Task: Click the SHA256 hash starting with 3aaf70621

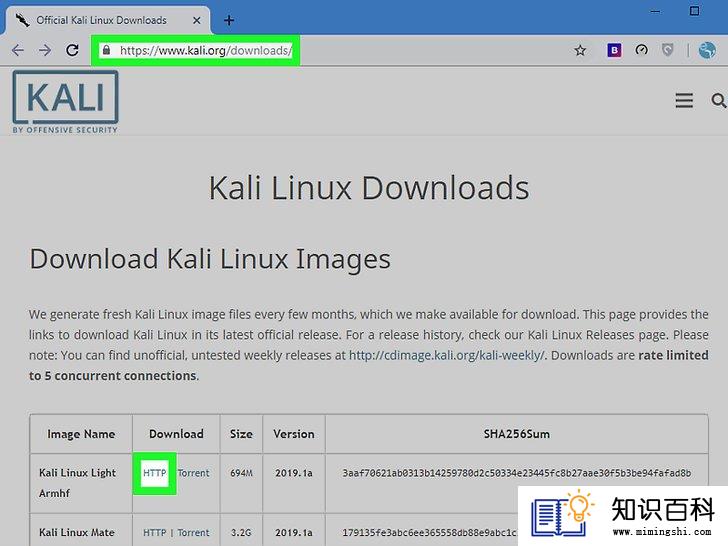Action: [517, 473]
